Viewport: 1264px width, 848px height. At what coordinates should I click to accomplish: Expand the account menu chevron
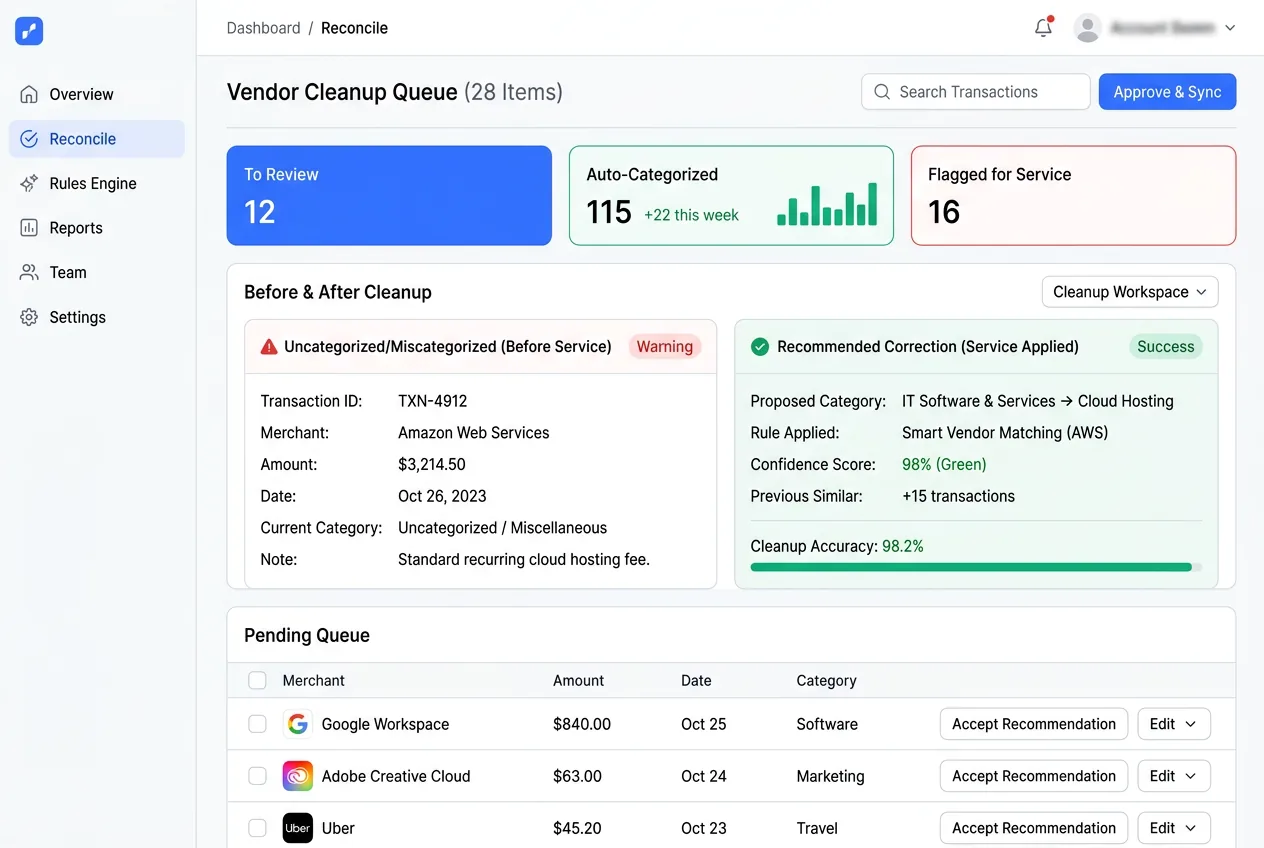(1230, 28)
